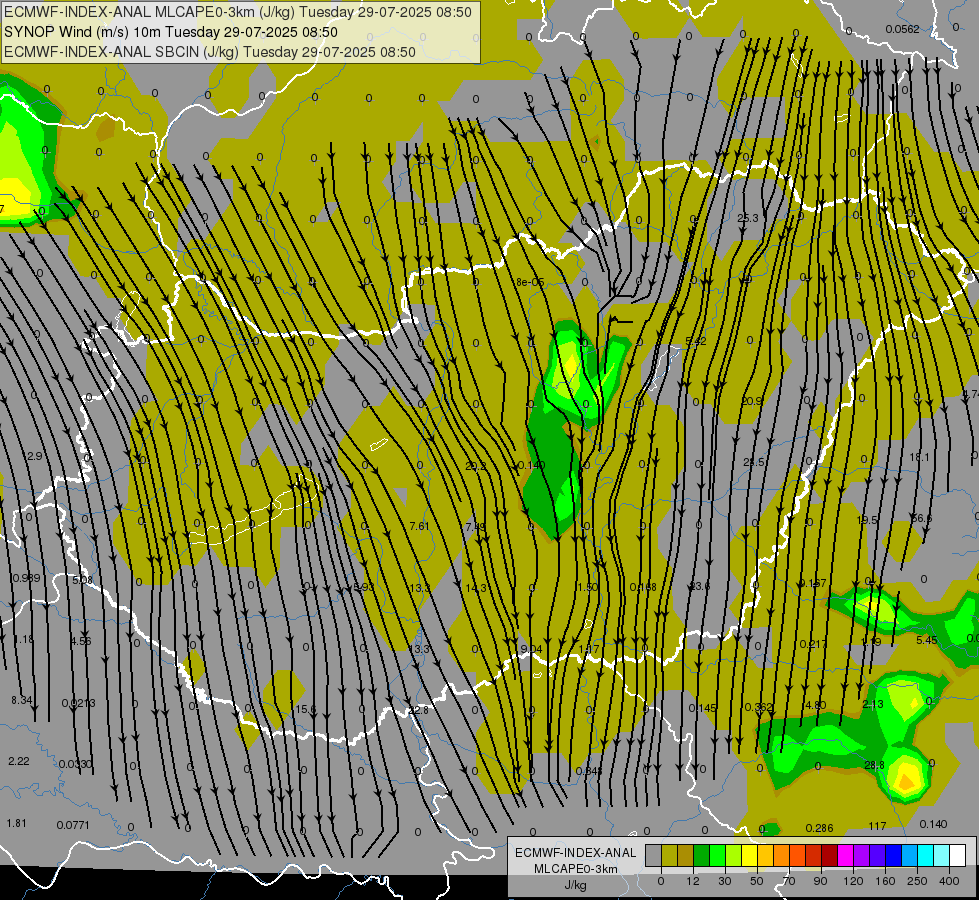This screenshot has height=900, width=979.
Task: Click the map value 0.362
Action: click(759, 707)
